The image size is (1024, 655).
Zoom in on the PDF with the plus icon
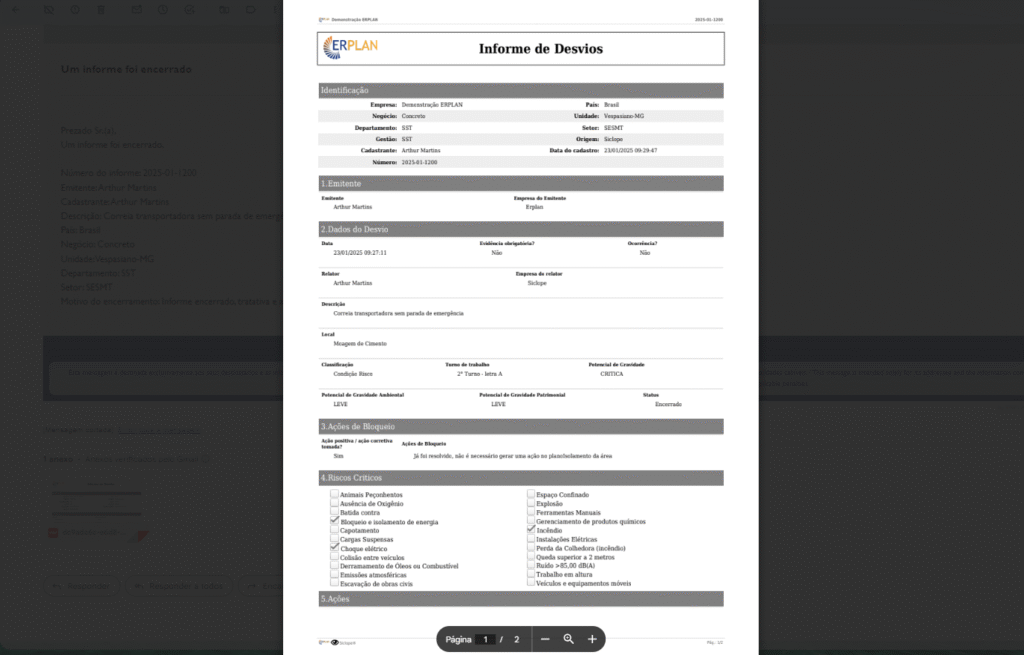tap(592, 639)
